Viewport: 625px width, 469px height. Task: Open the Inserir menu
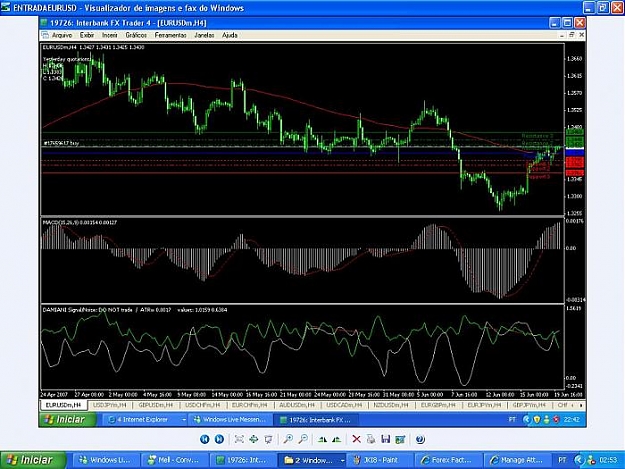110,35
